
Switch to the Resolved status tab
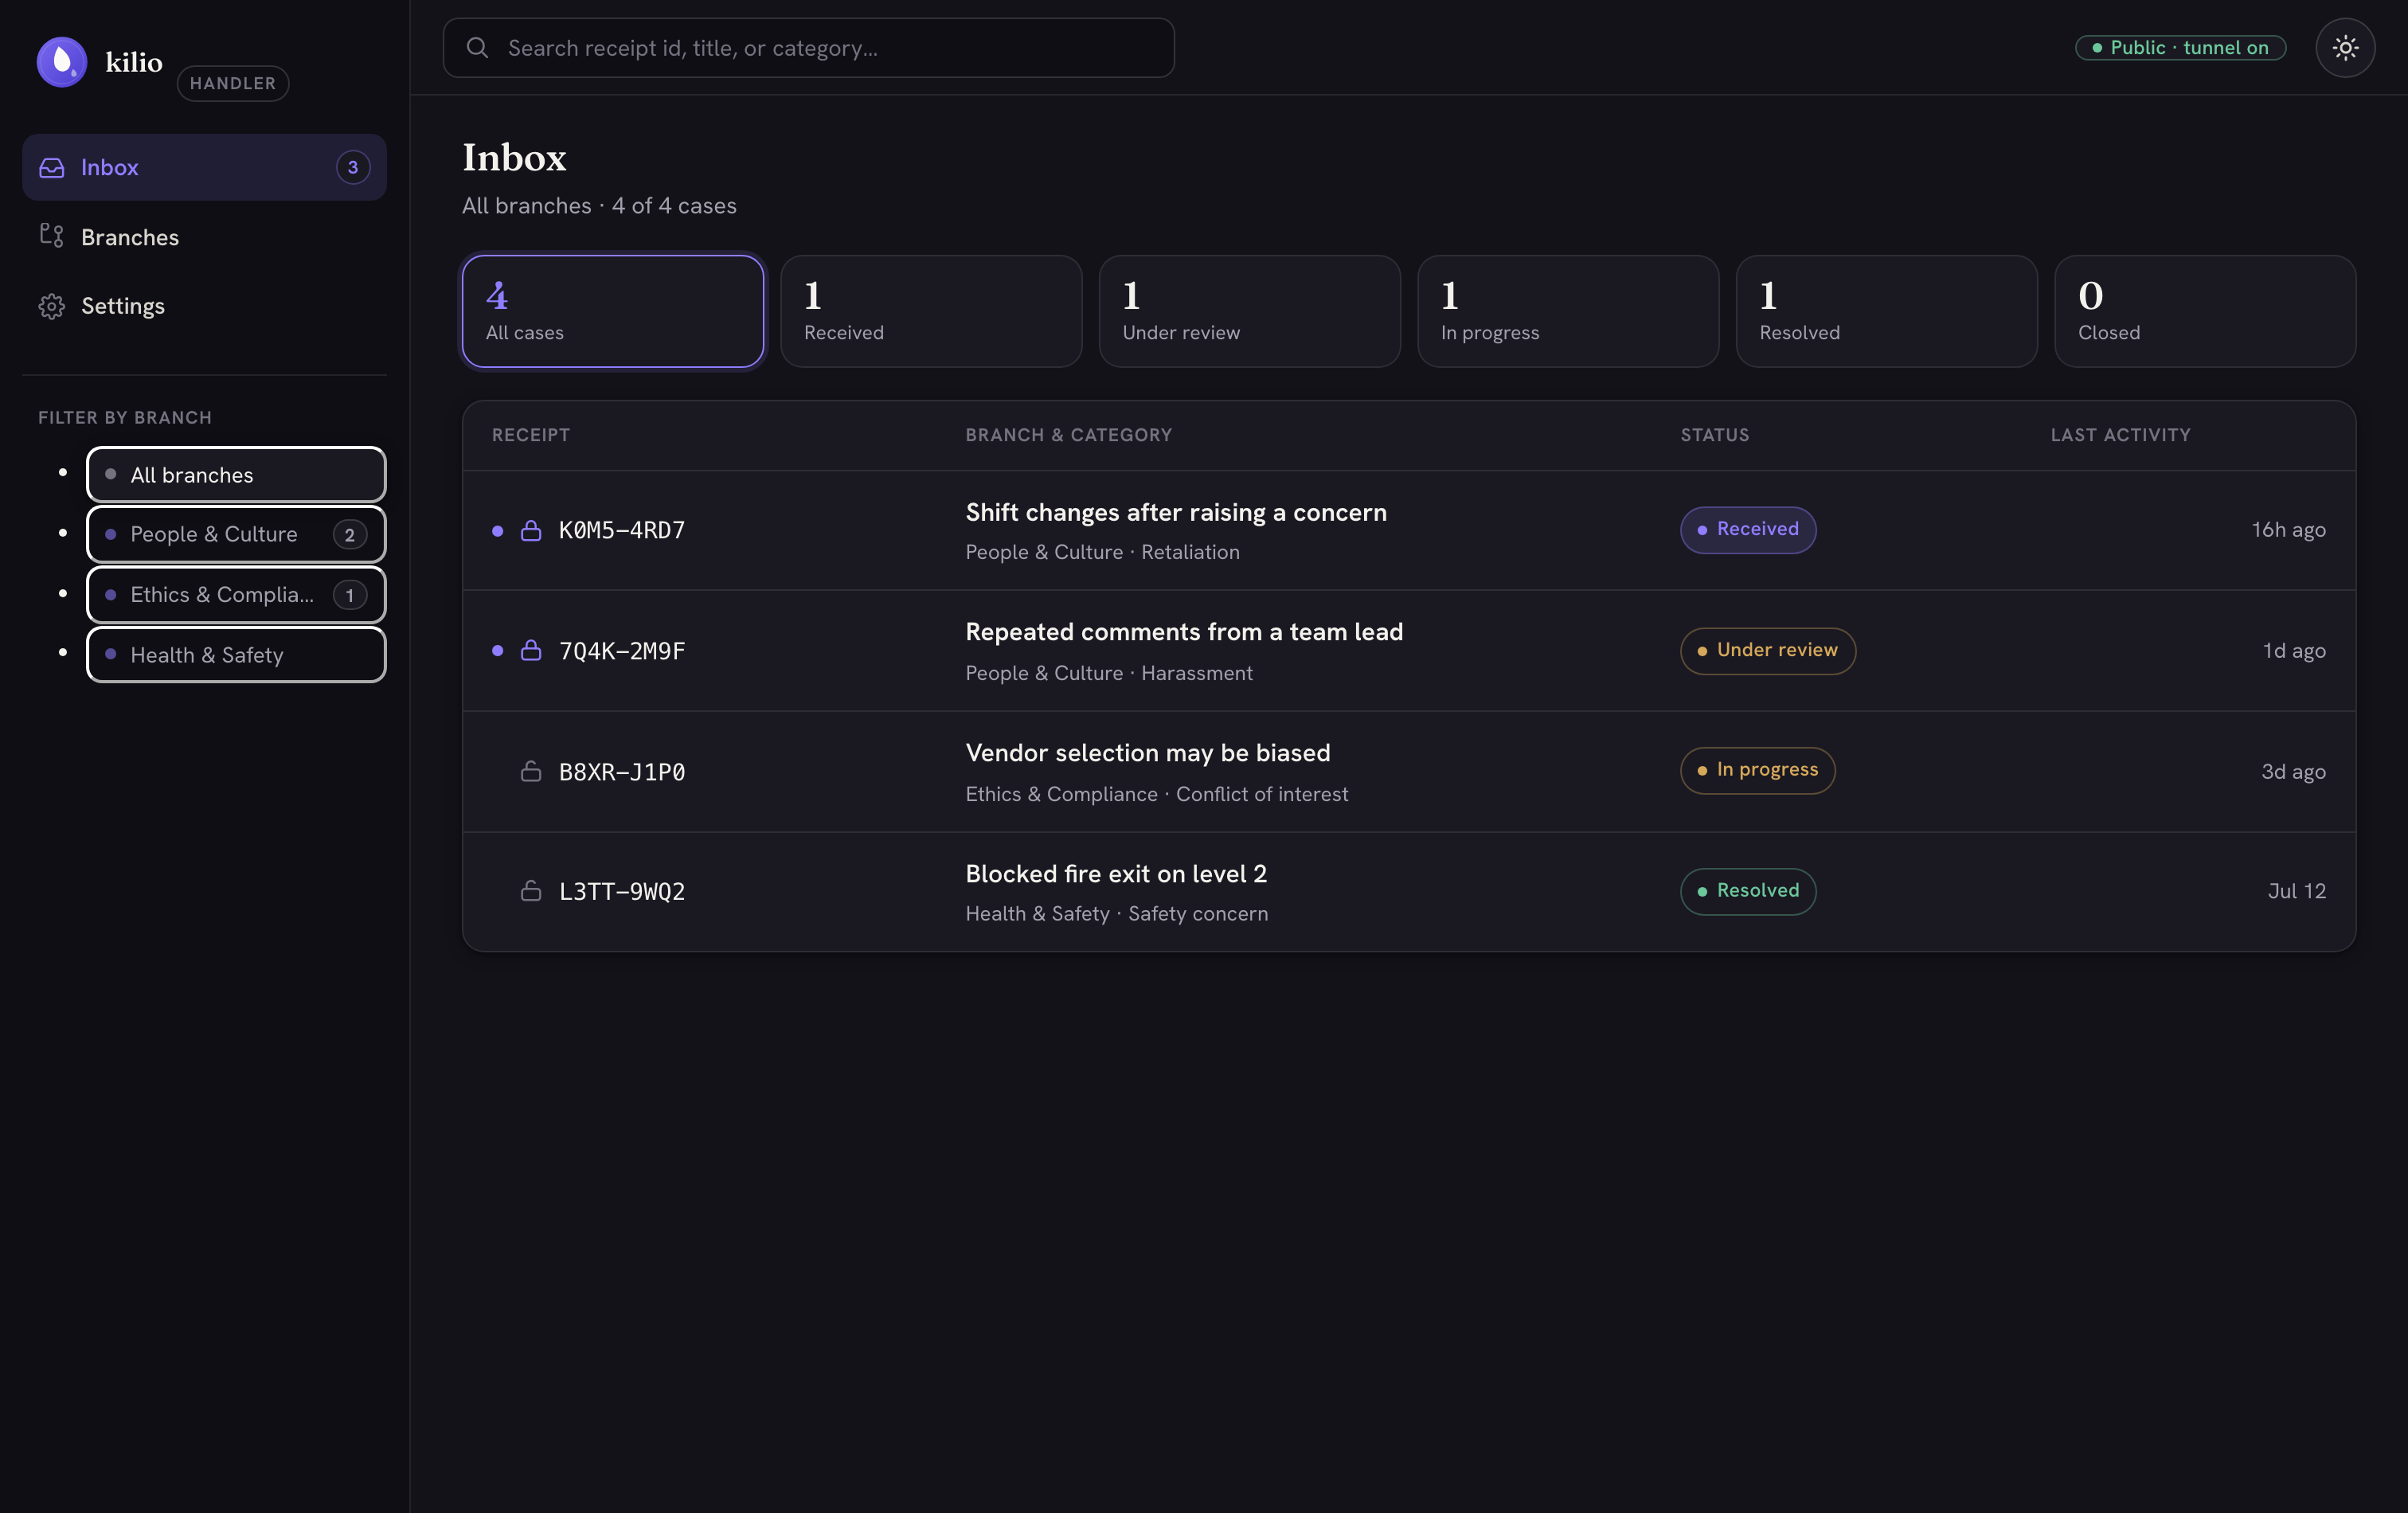click(1886, 311)
